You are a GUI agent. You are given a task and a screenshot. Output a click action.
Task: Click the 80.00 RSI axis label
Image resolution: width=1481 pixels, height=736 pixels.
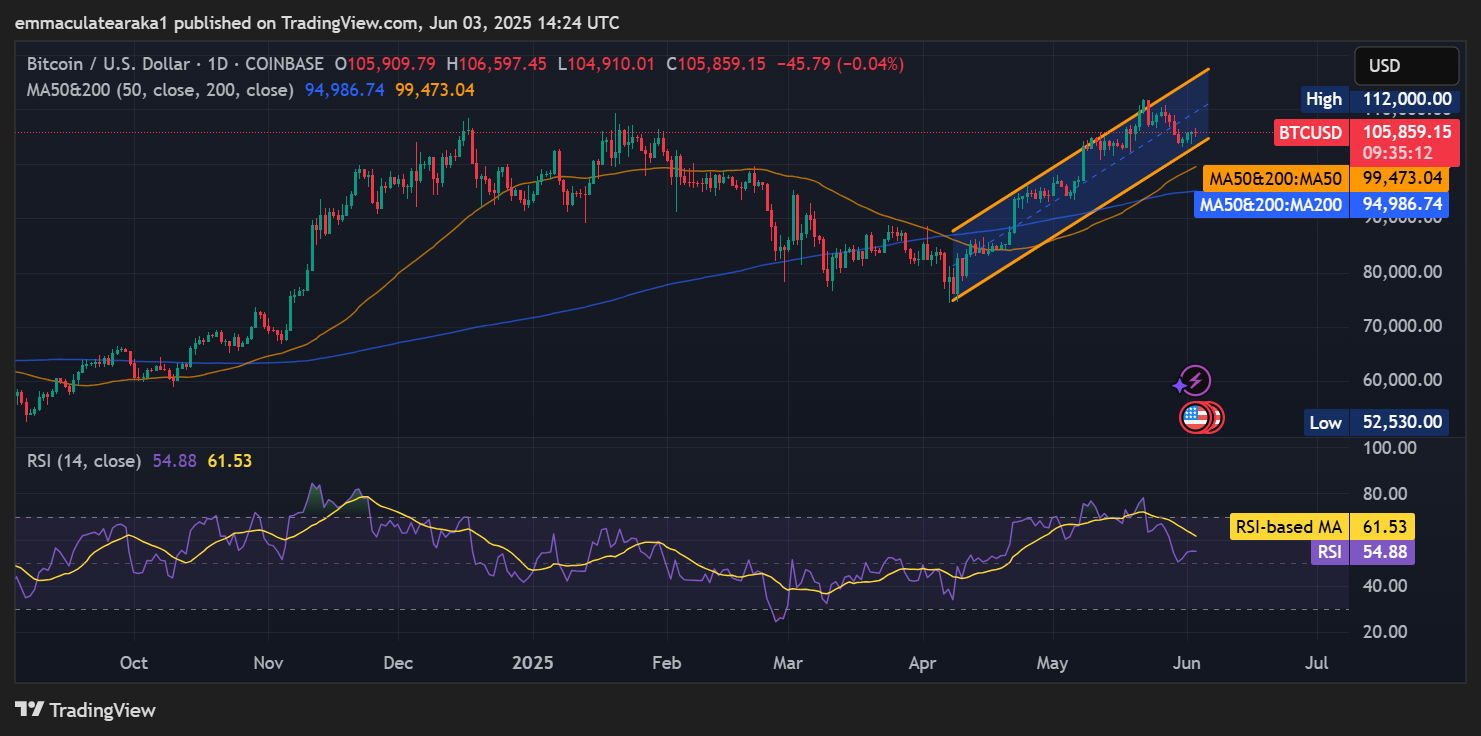tap(1385, 493)
